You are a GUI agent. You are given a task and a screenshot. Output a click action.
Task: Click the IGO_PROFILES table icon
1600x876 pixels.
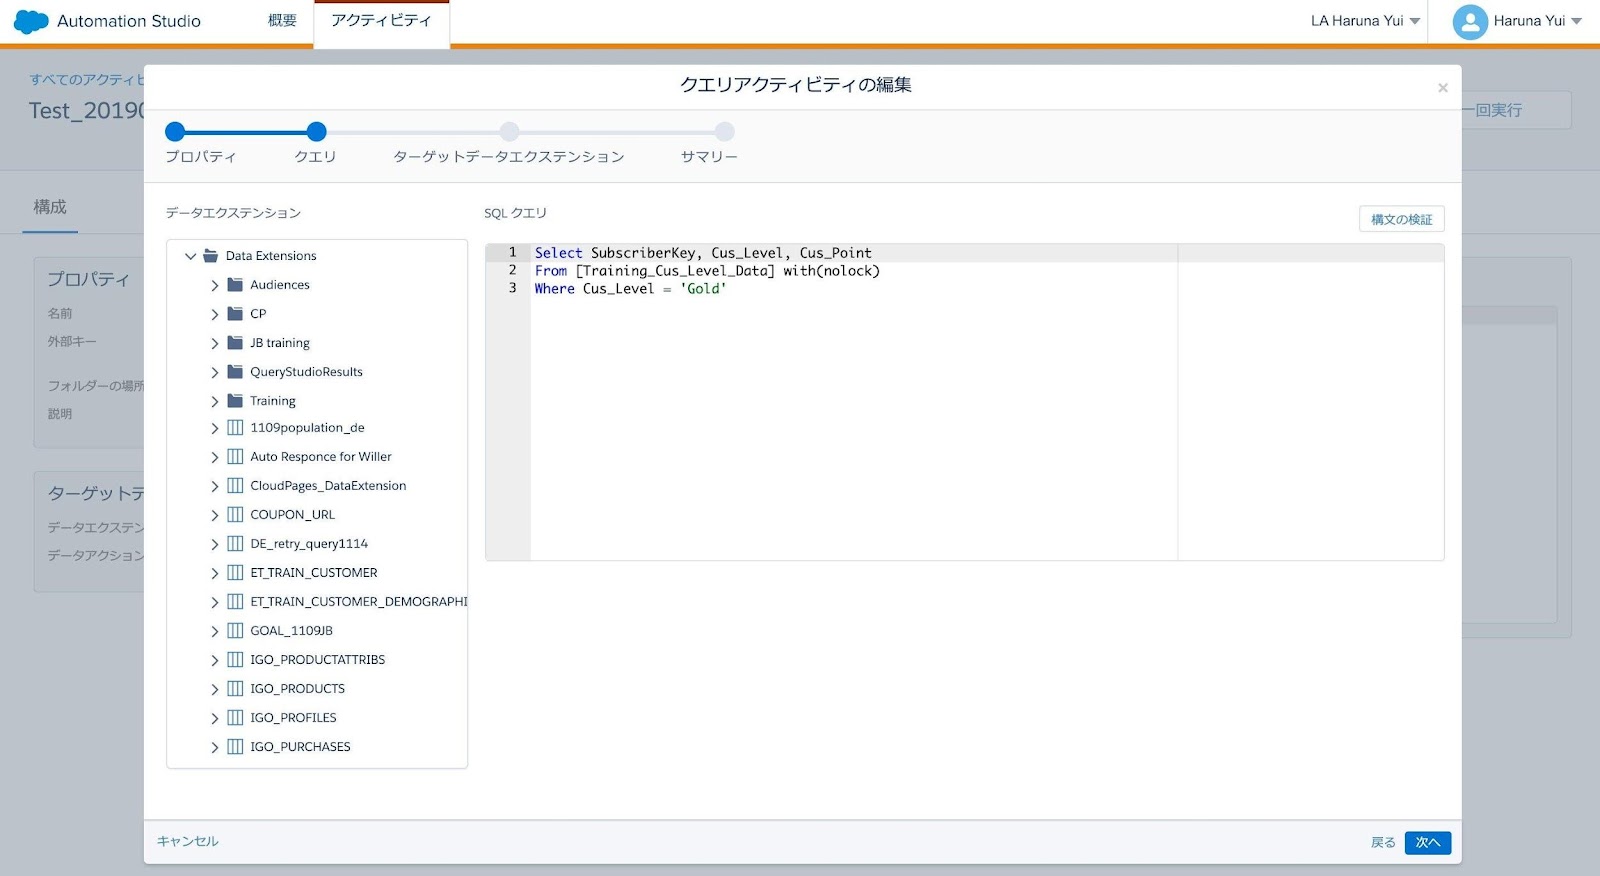pos(235,718)
